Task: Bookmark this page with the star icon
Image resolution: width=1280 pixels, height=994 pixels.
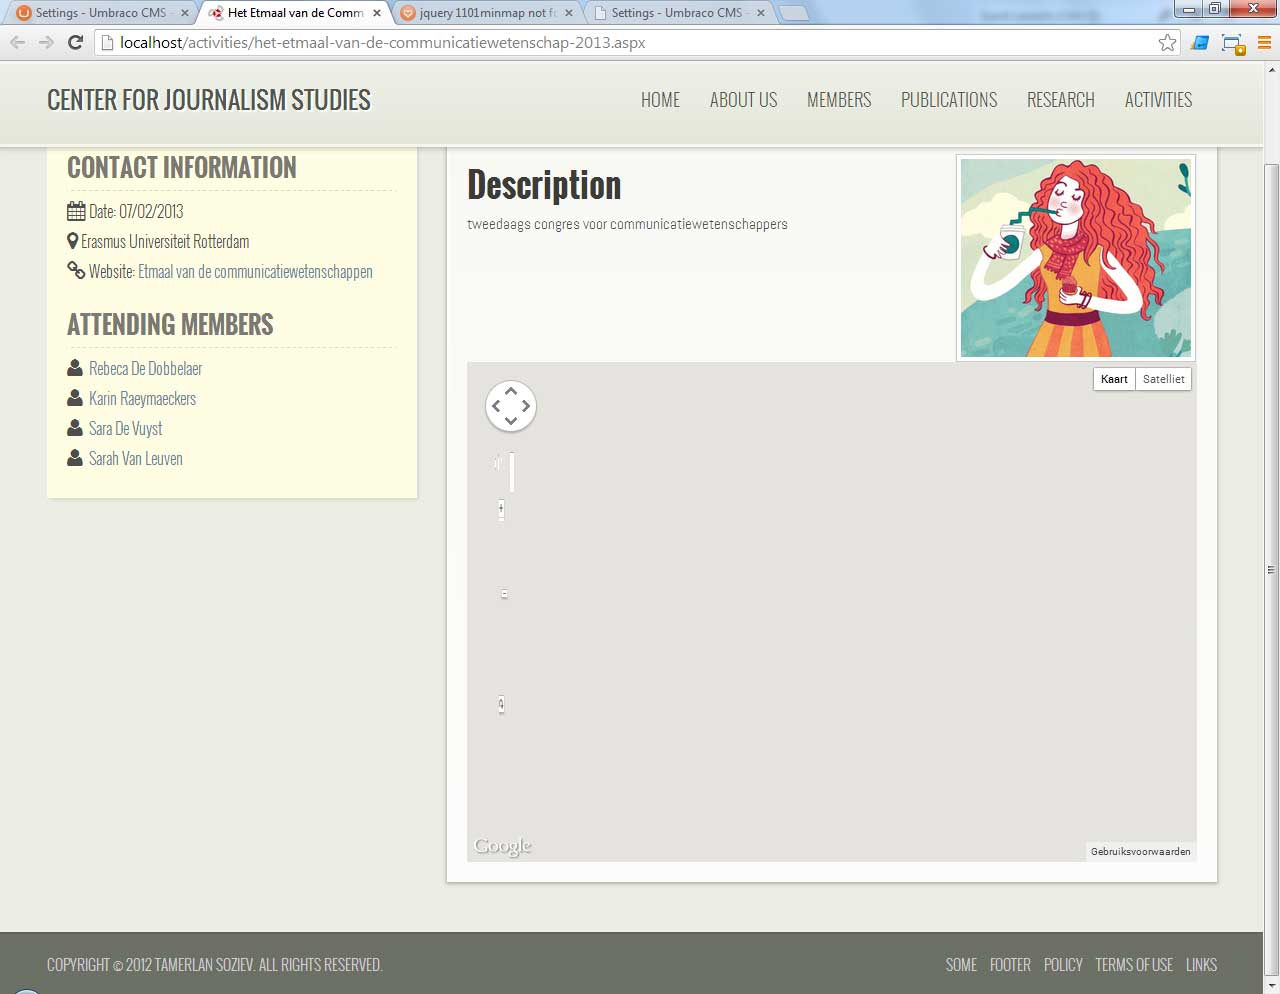Action: pos(1167,42)
